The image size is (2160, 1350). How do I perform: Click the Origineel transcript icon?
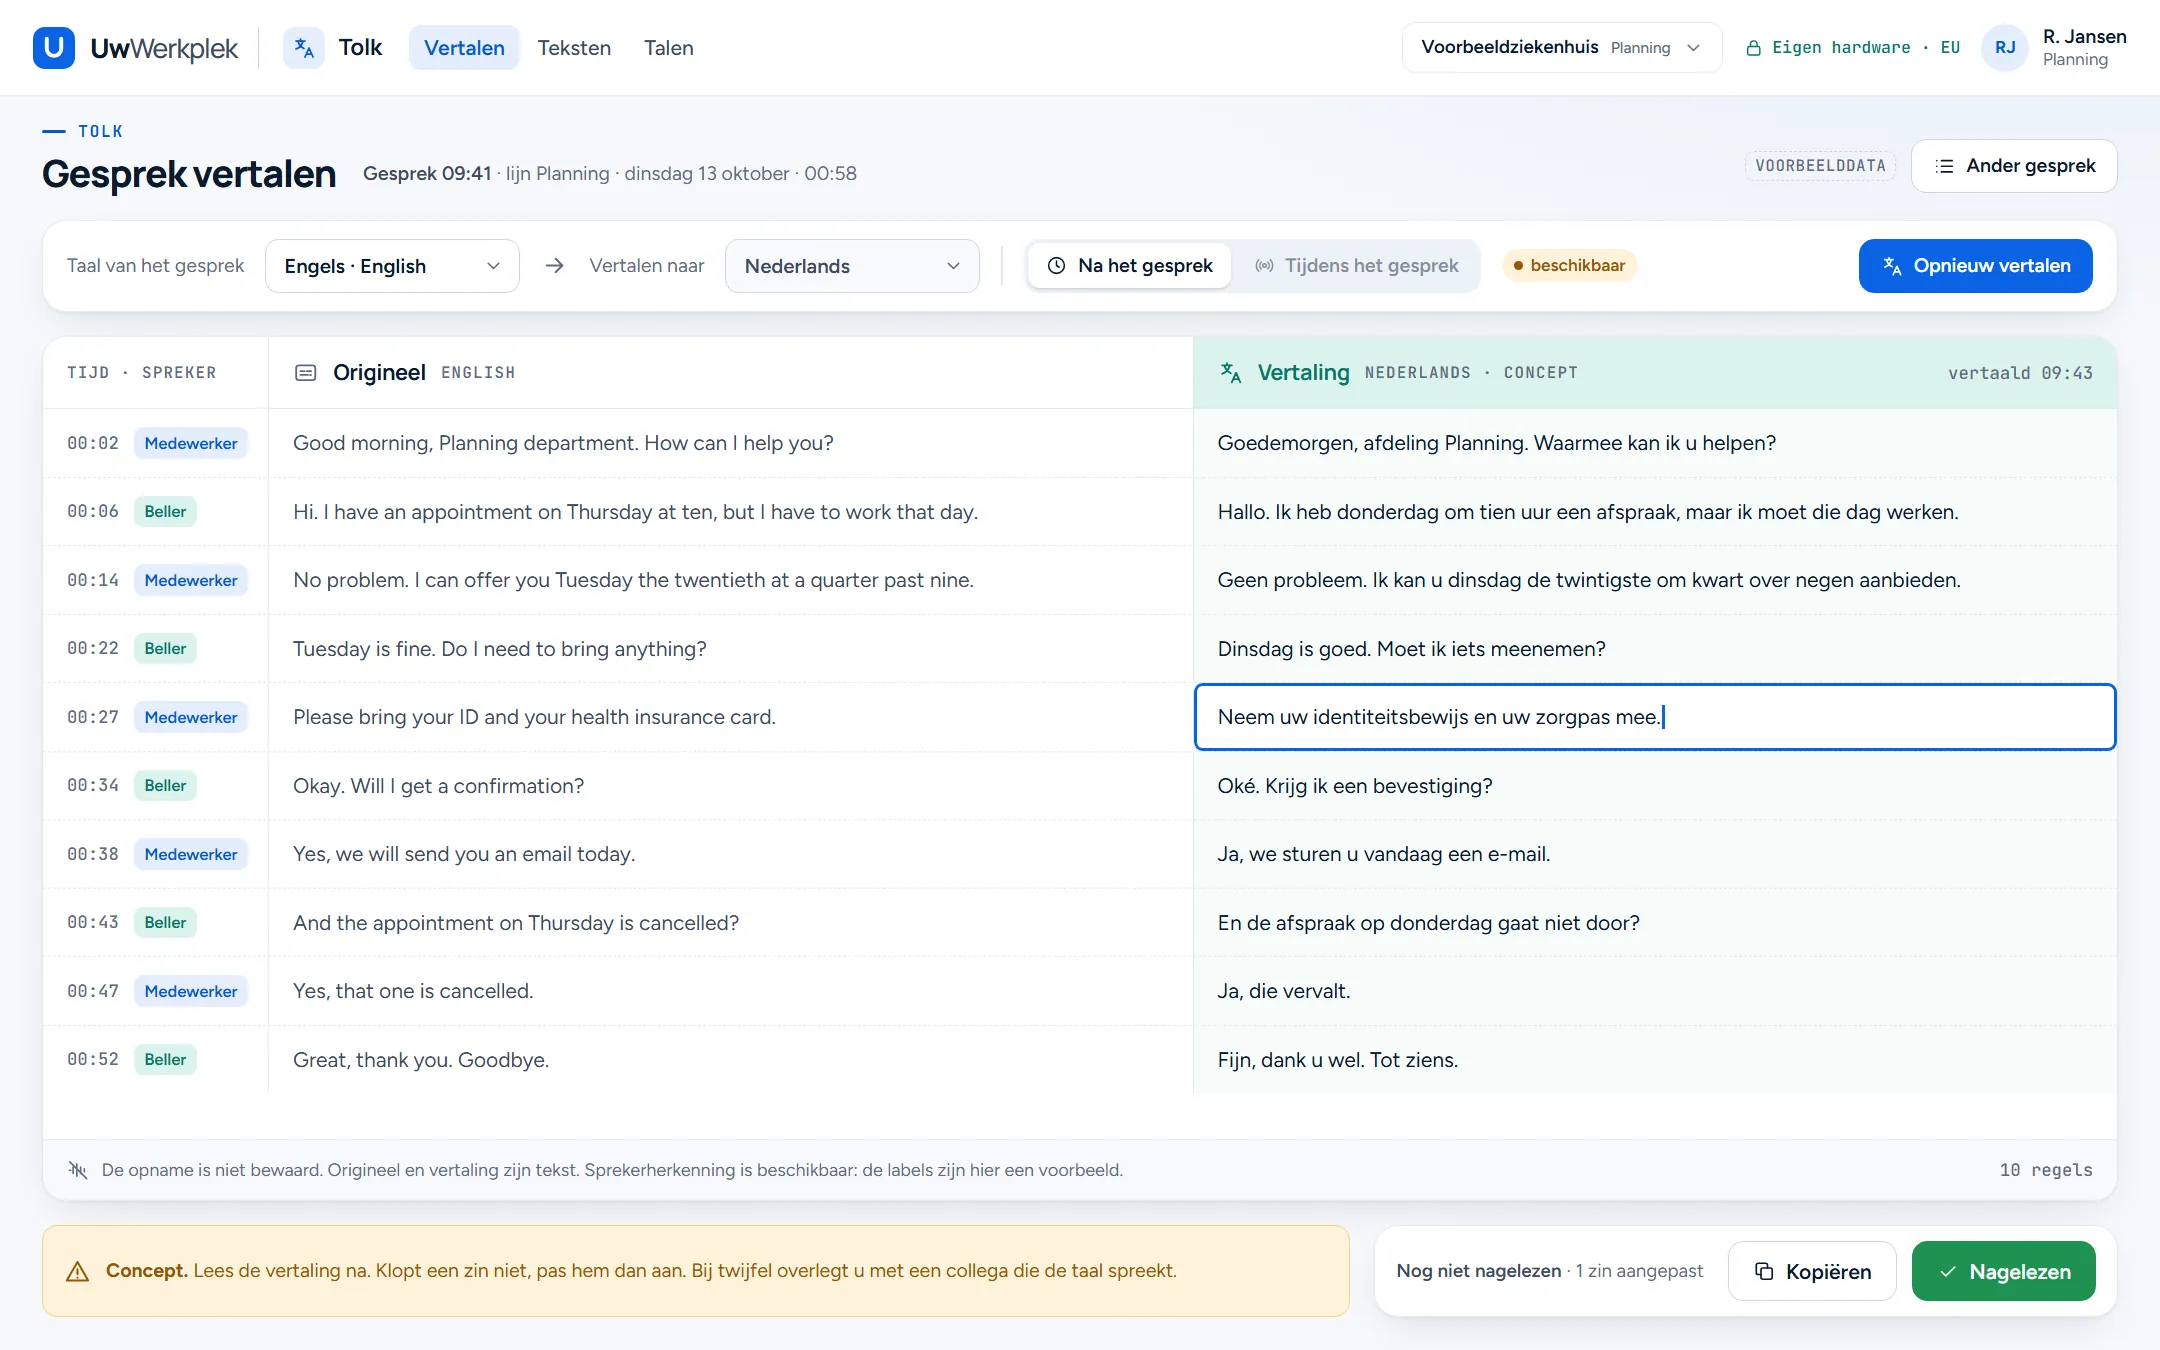[306, 373]
